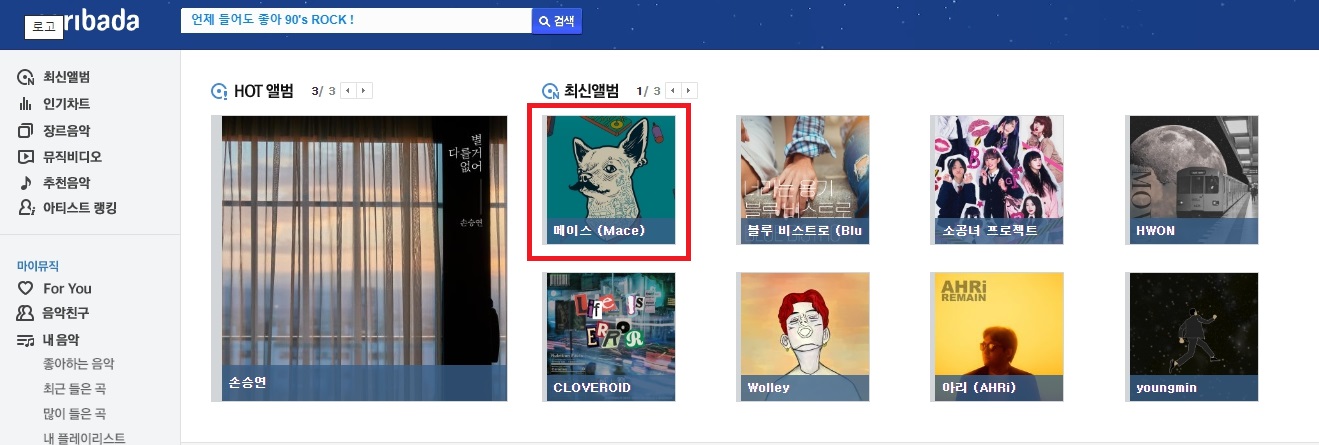Expand 내 음악 menu
Image resolution: width=1319 pixels, height=445 pixels.
coord(61,340)
